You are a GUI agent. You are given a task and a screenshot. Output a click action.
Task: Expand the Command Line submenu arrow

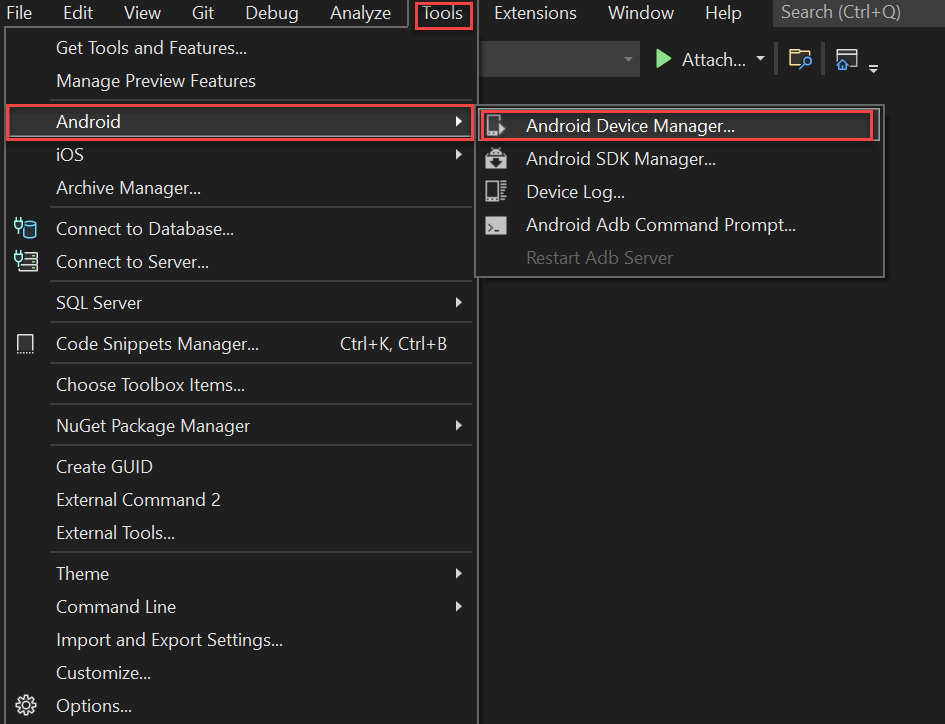(x=459, y=606)
